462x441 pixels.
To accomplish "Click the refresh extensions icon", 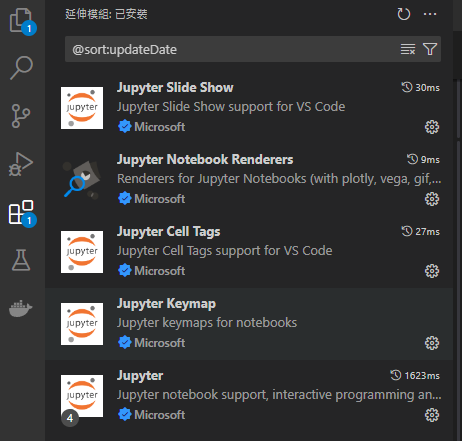I will 404,14.
